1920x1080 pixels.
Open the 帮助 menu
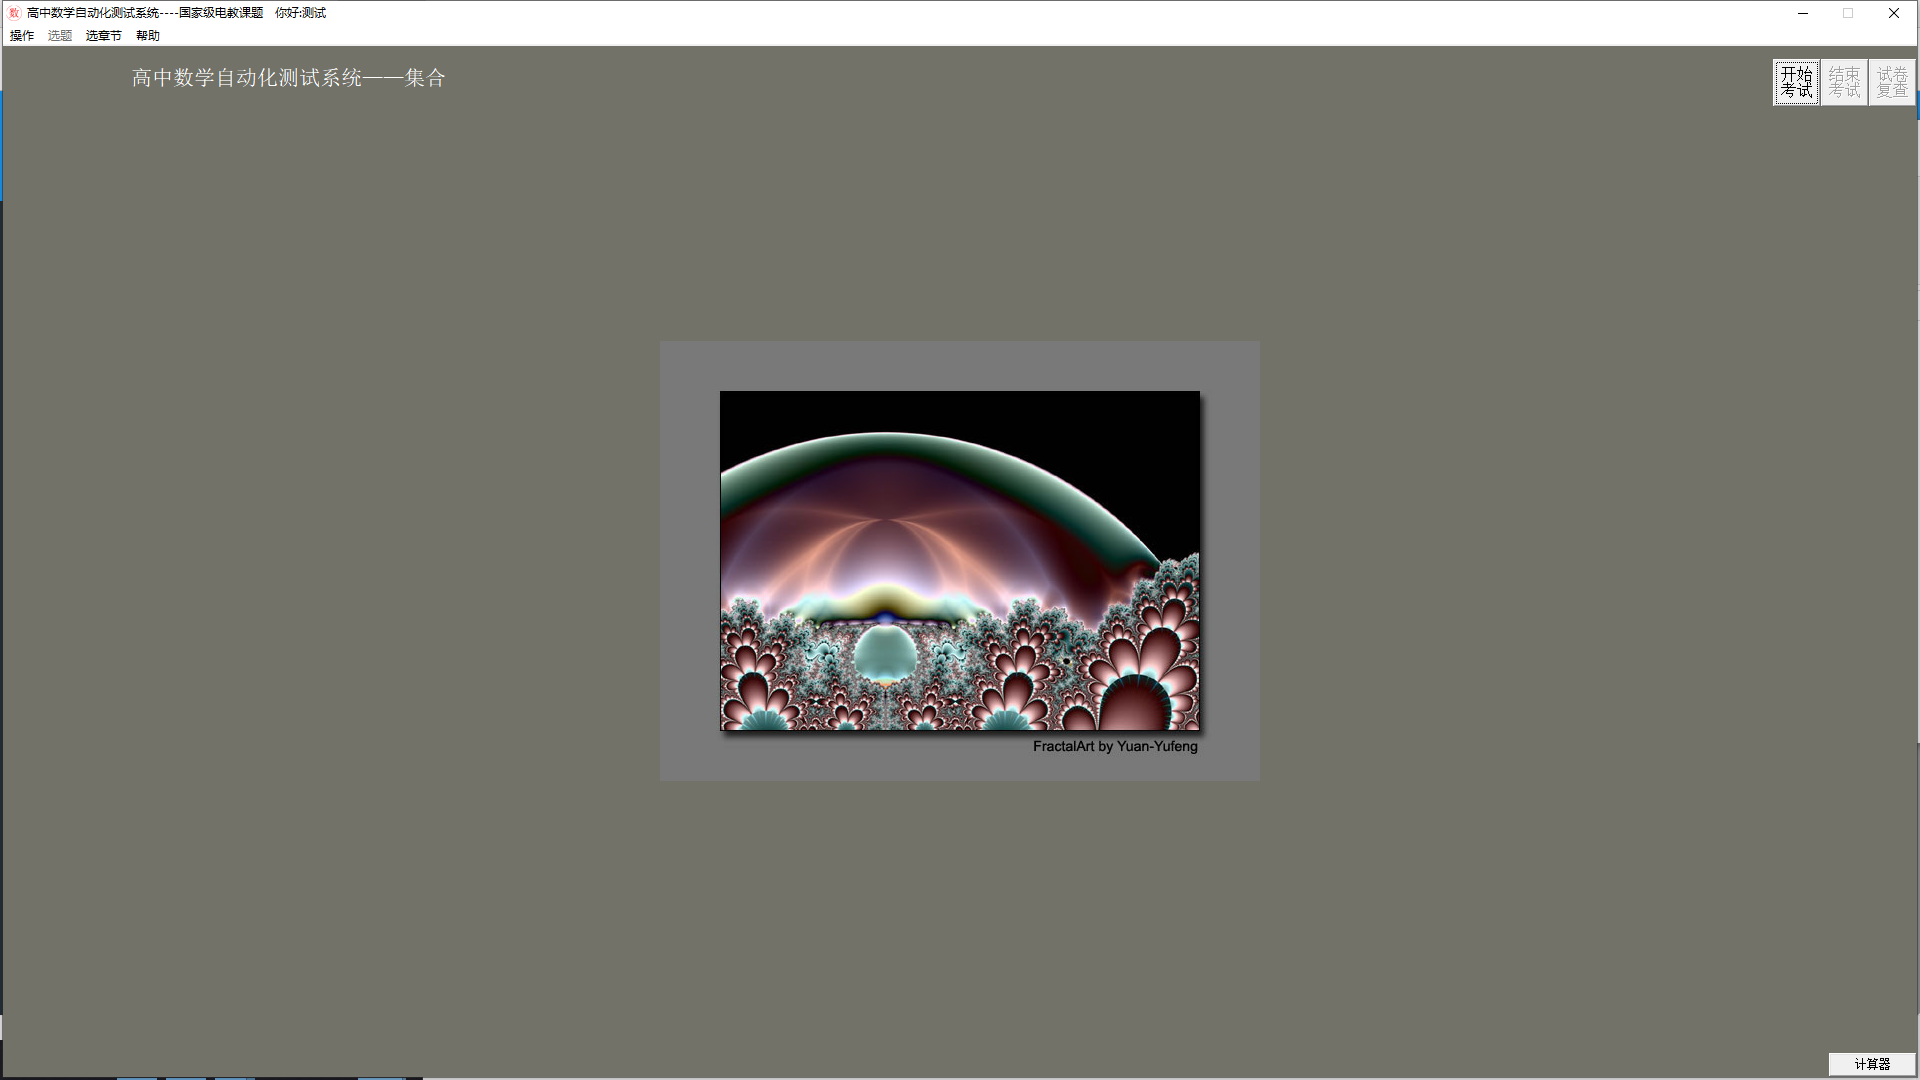148,36
